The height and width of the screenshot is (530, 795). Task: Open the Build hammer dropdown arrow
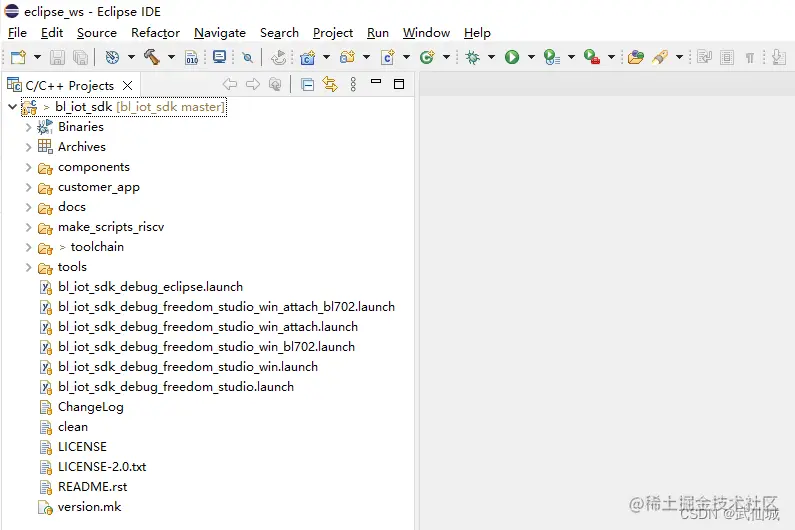[171, 57]
